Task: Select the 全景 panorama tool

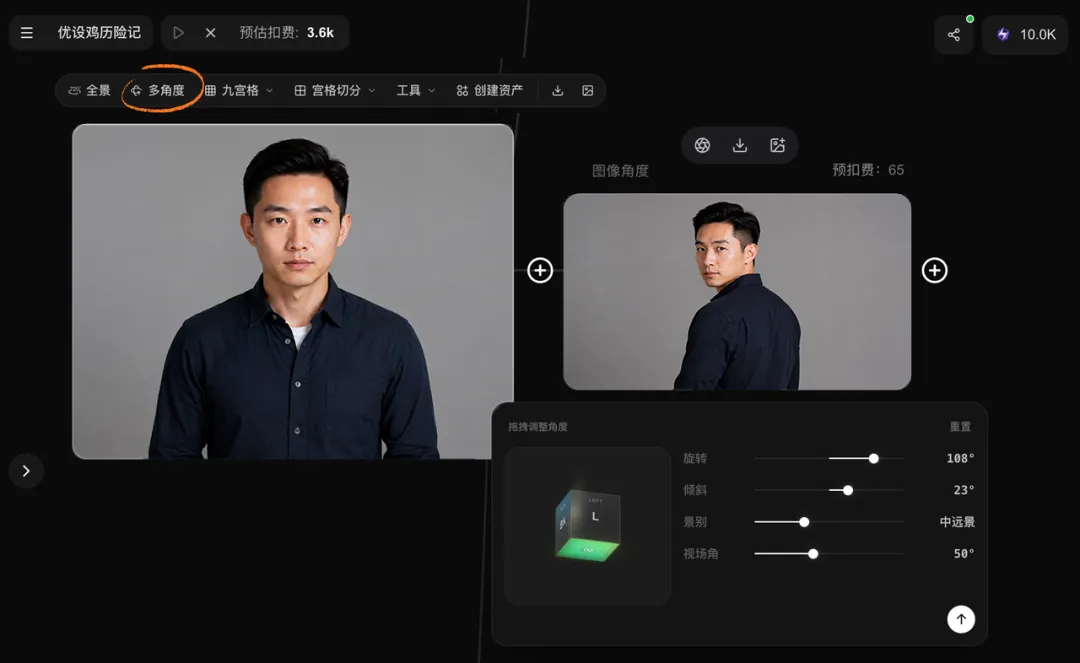Action: pyautogui.click(x=90, y=90)
